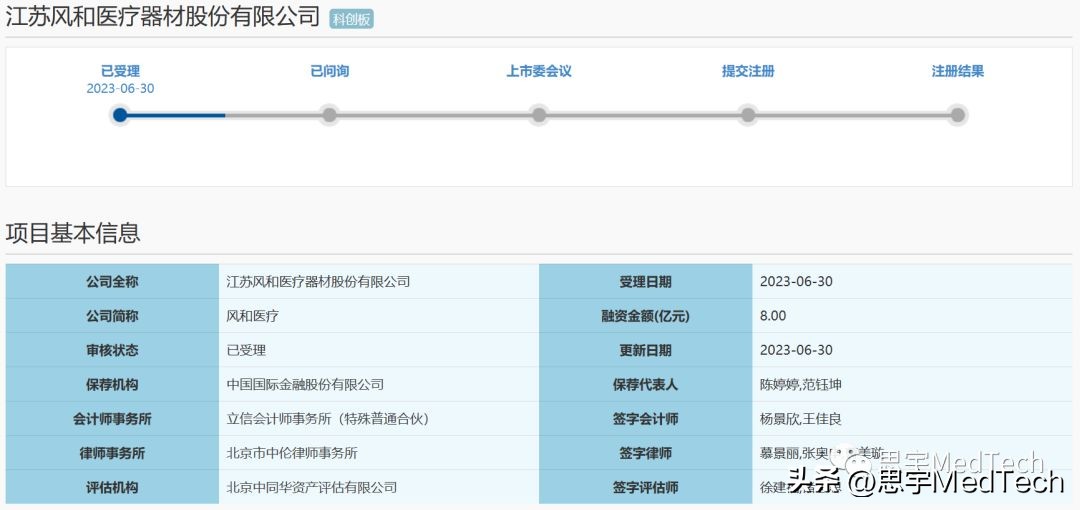Click the 更新日期 header cell

point(645,350)
